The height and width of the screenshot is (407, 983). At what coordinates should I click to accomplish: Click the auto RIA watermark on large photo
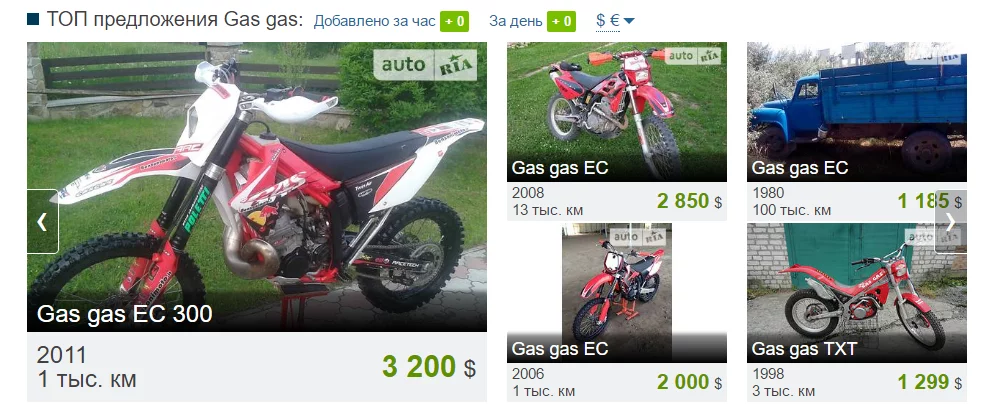[425, 65]
